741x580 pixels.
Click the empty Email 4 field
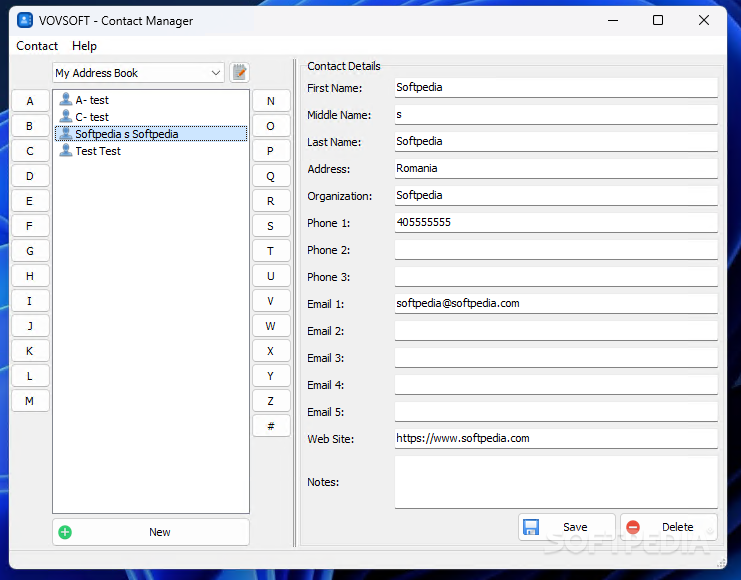tap(556, 384)
